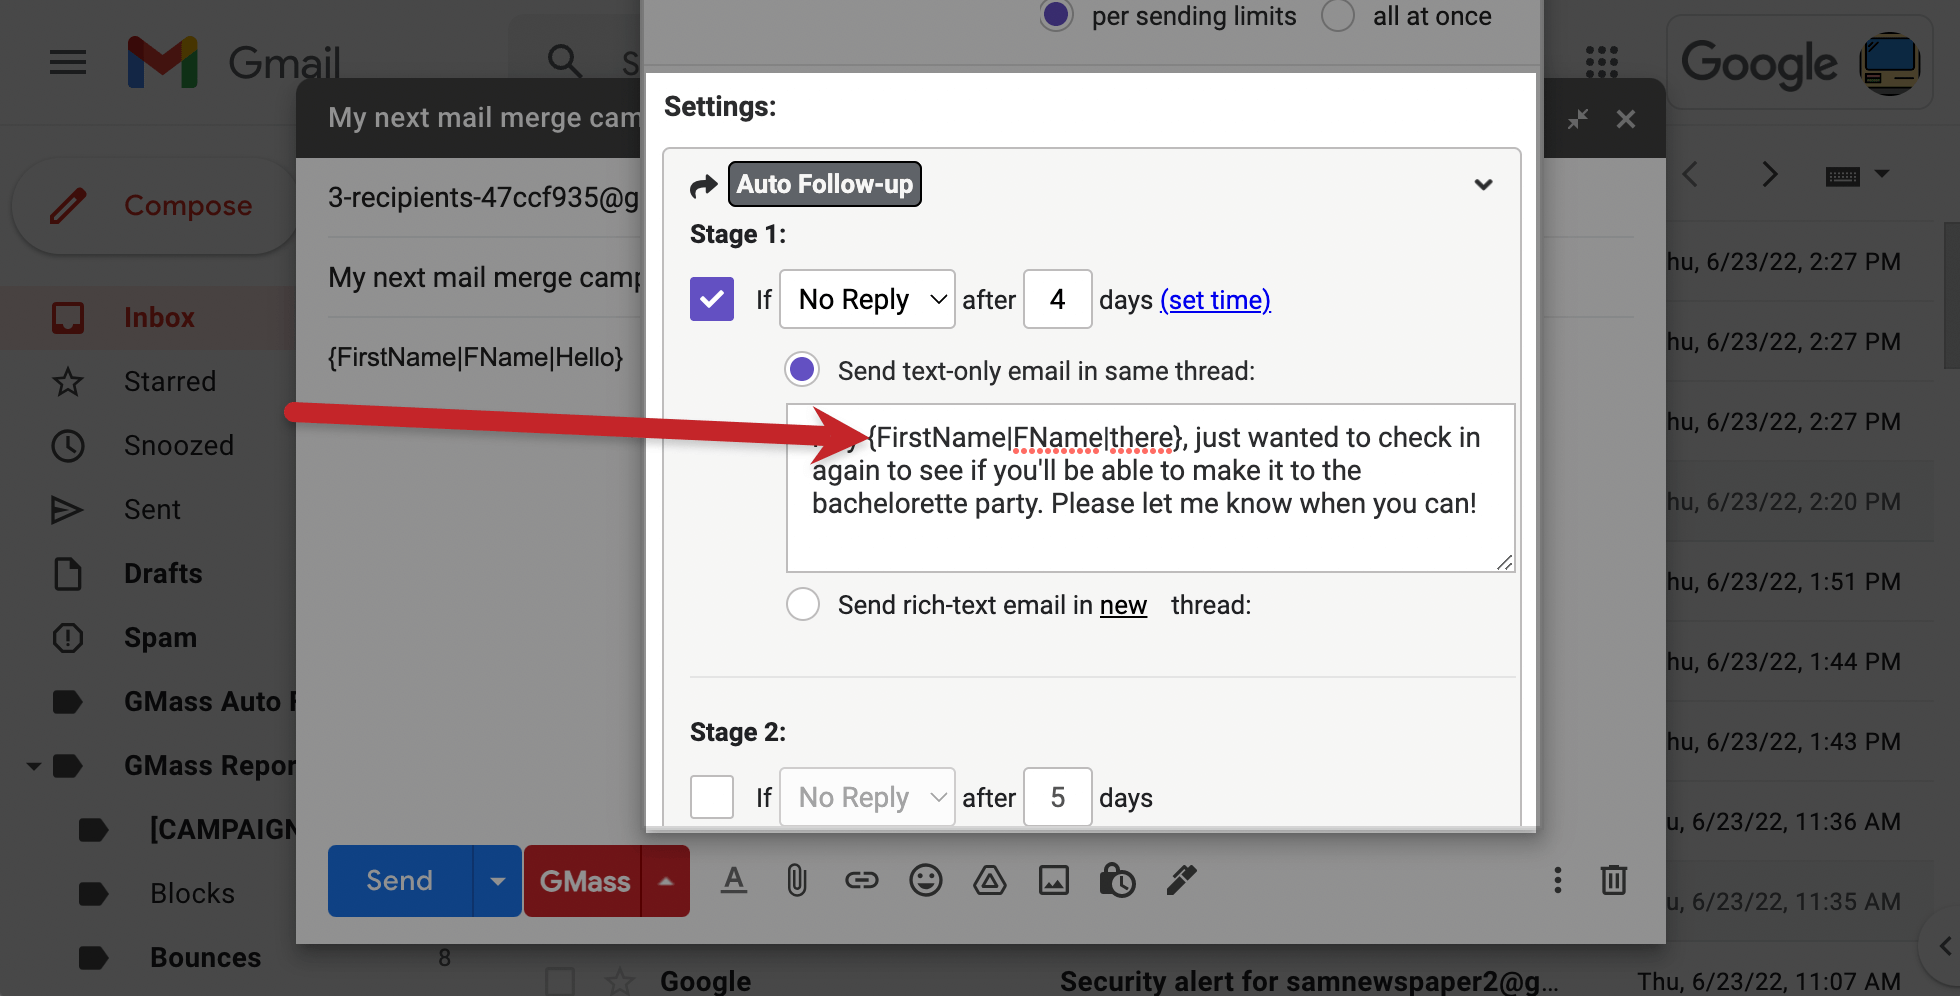Toggle confidential mode lock-clock icon
1960x996 pixels.
(1117, 880)
